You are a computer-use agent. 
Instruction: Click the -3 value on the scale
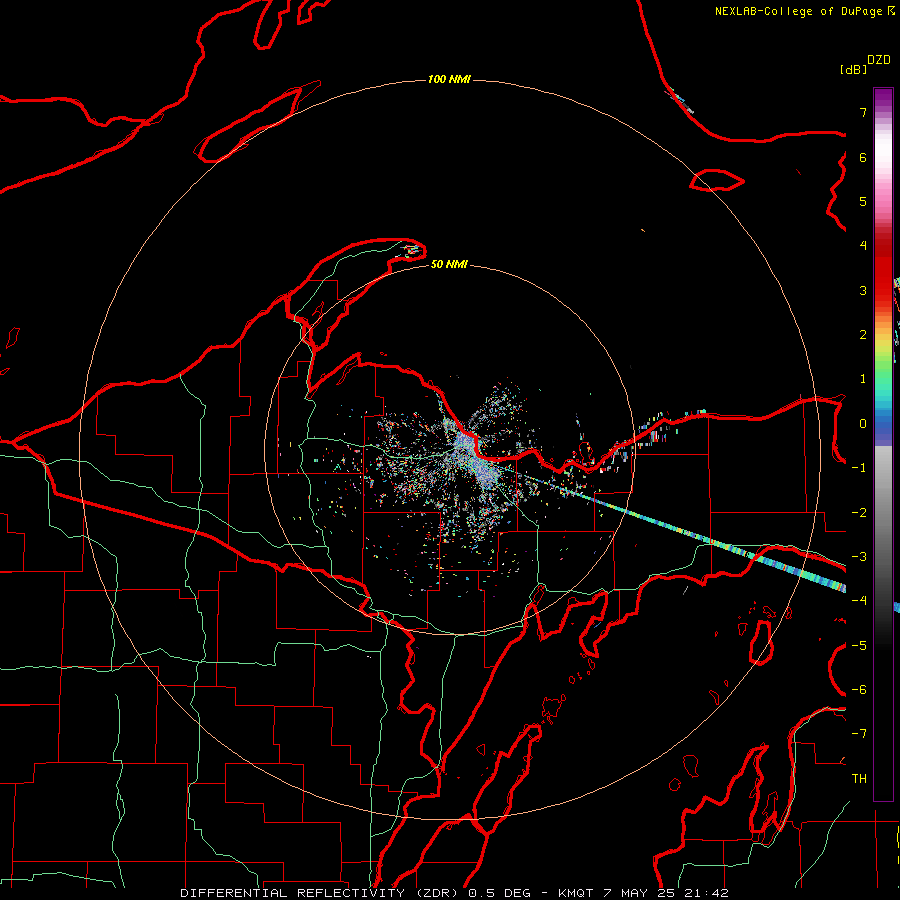[x=859, y=557]
